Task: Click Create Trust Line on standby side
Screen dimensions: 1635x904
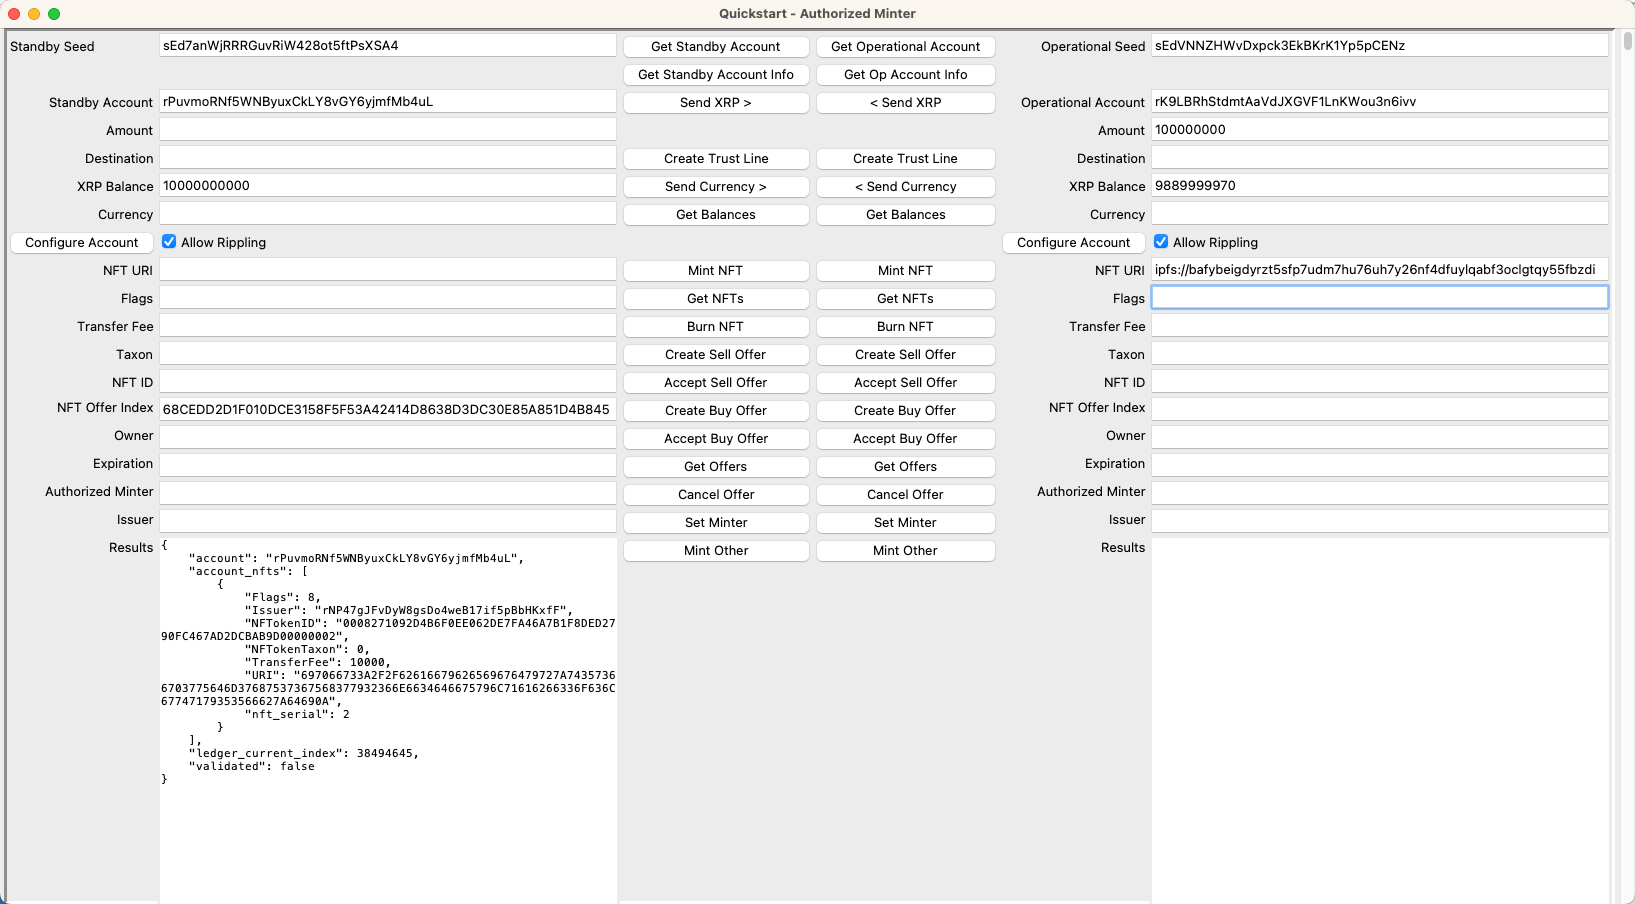Action: [x=715, y=158]
